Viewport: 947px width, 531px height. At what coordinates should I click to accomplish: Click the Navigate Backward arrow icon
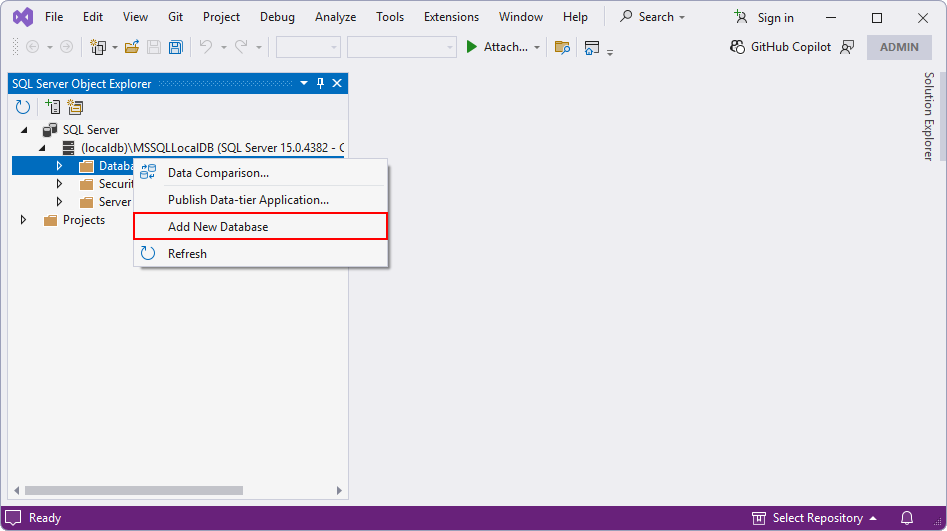pyautogui.click(x=33, y=47)
